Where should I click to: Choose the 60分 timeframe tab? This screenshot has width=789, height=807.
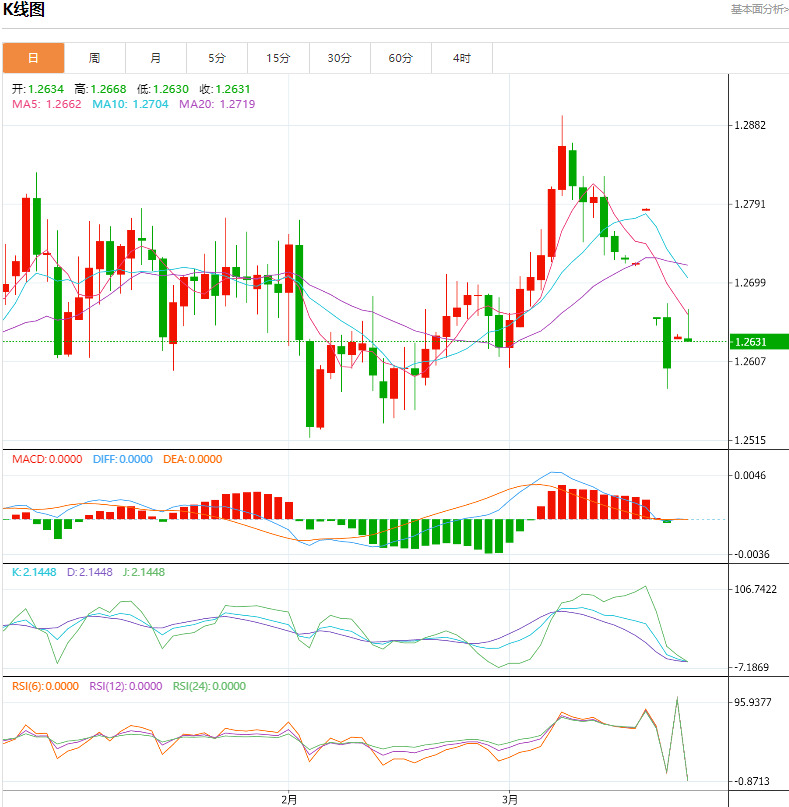(400, 58)
